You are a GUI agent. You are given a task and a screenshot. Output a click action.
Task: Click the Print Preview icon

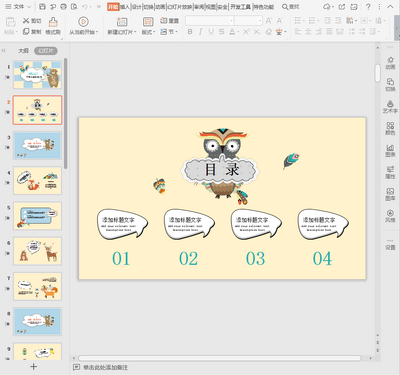74,7
